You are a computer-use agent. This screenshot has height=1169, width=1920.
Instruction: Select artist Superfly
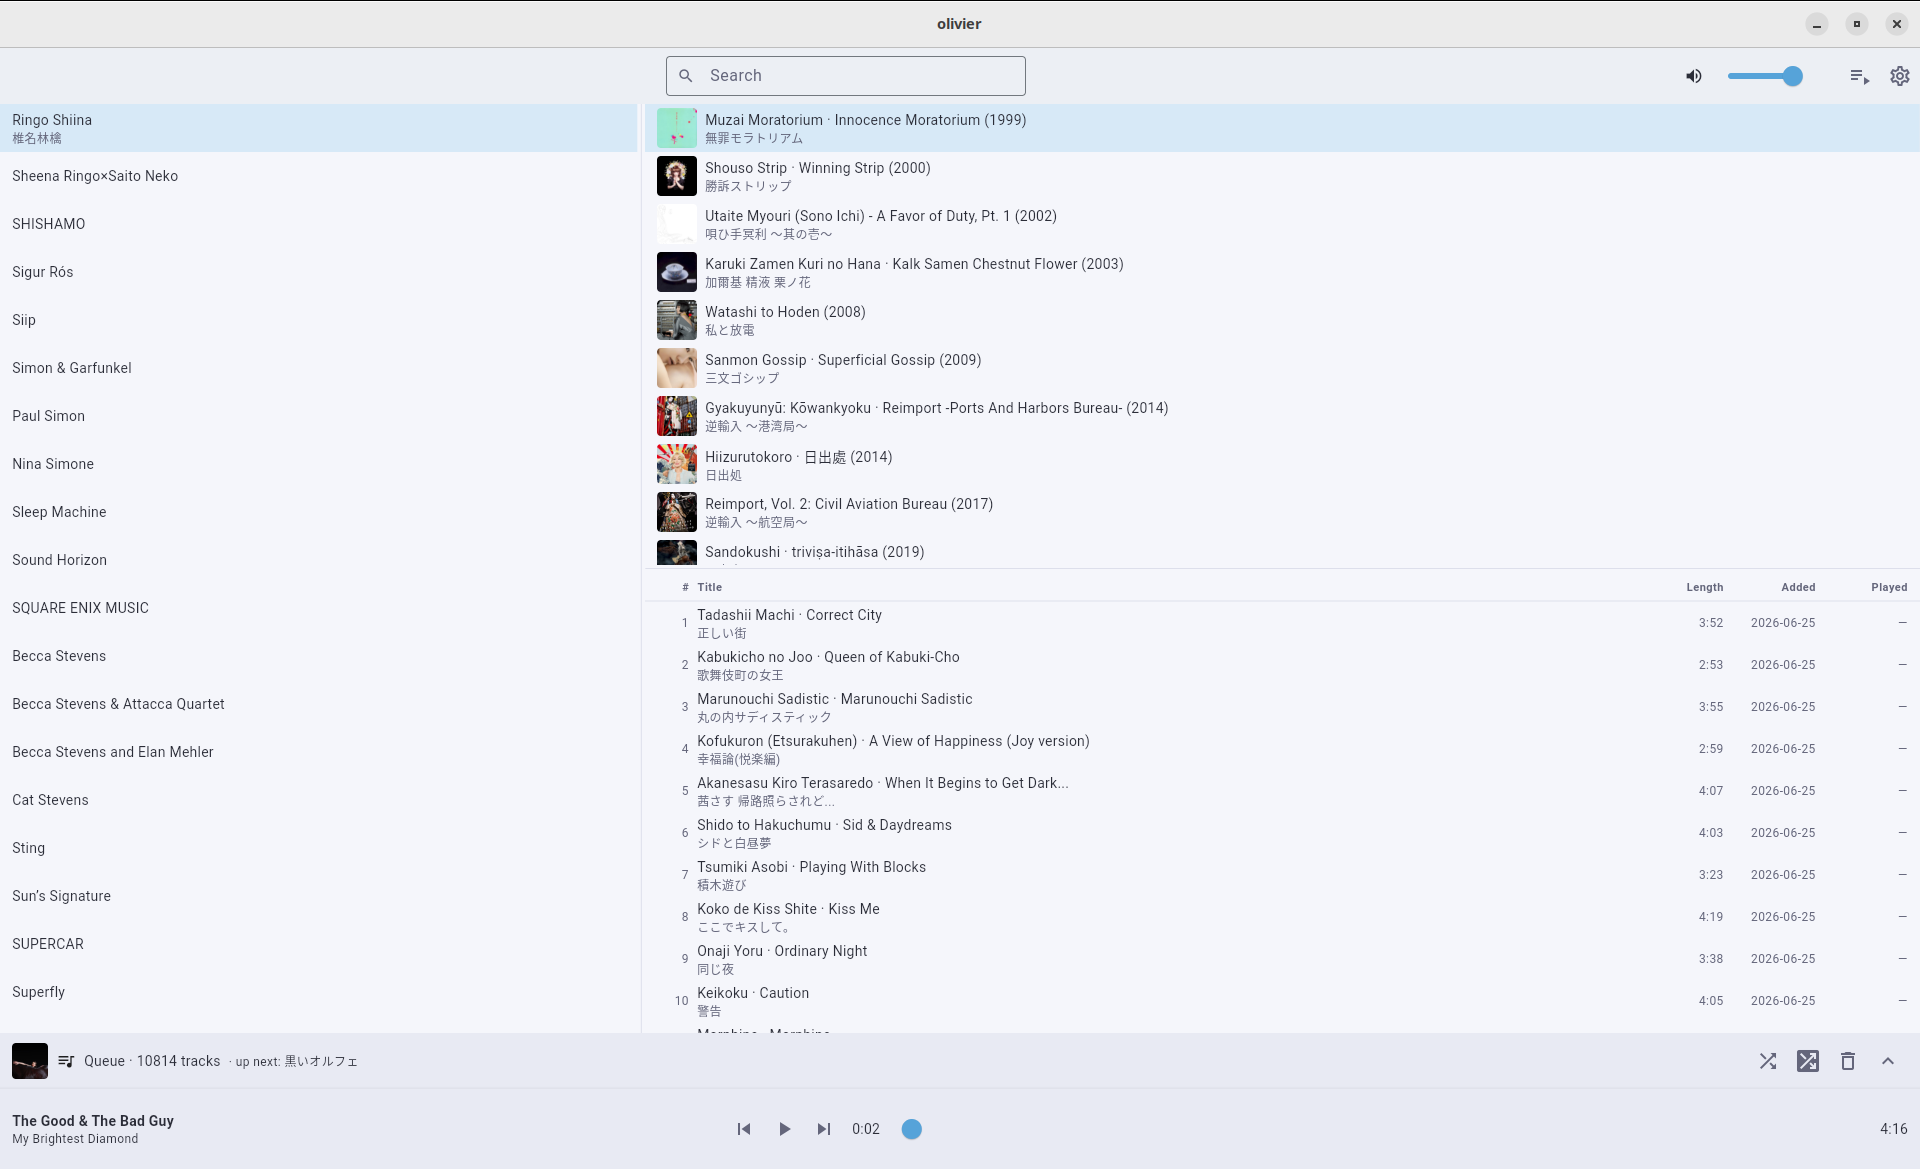(x=318, y=992)
